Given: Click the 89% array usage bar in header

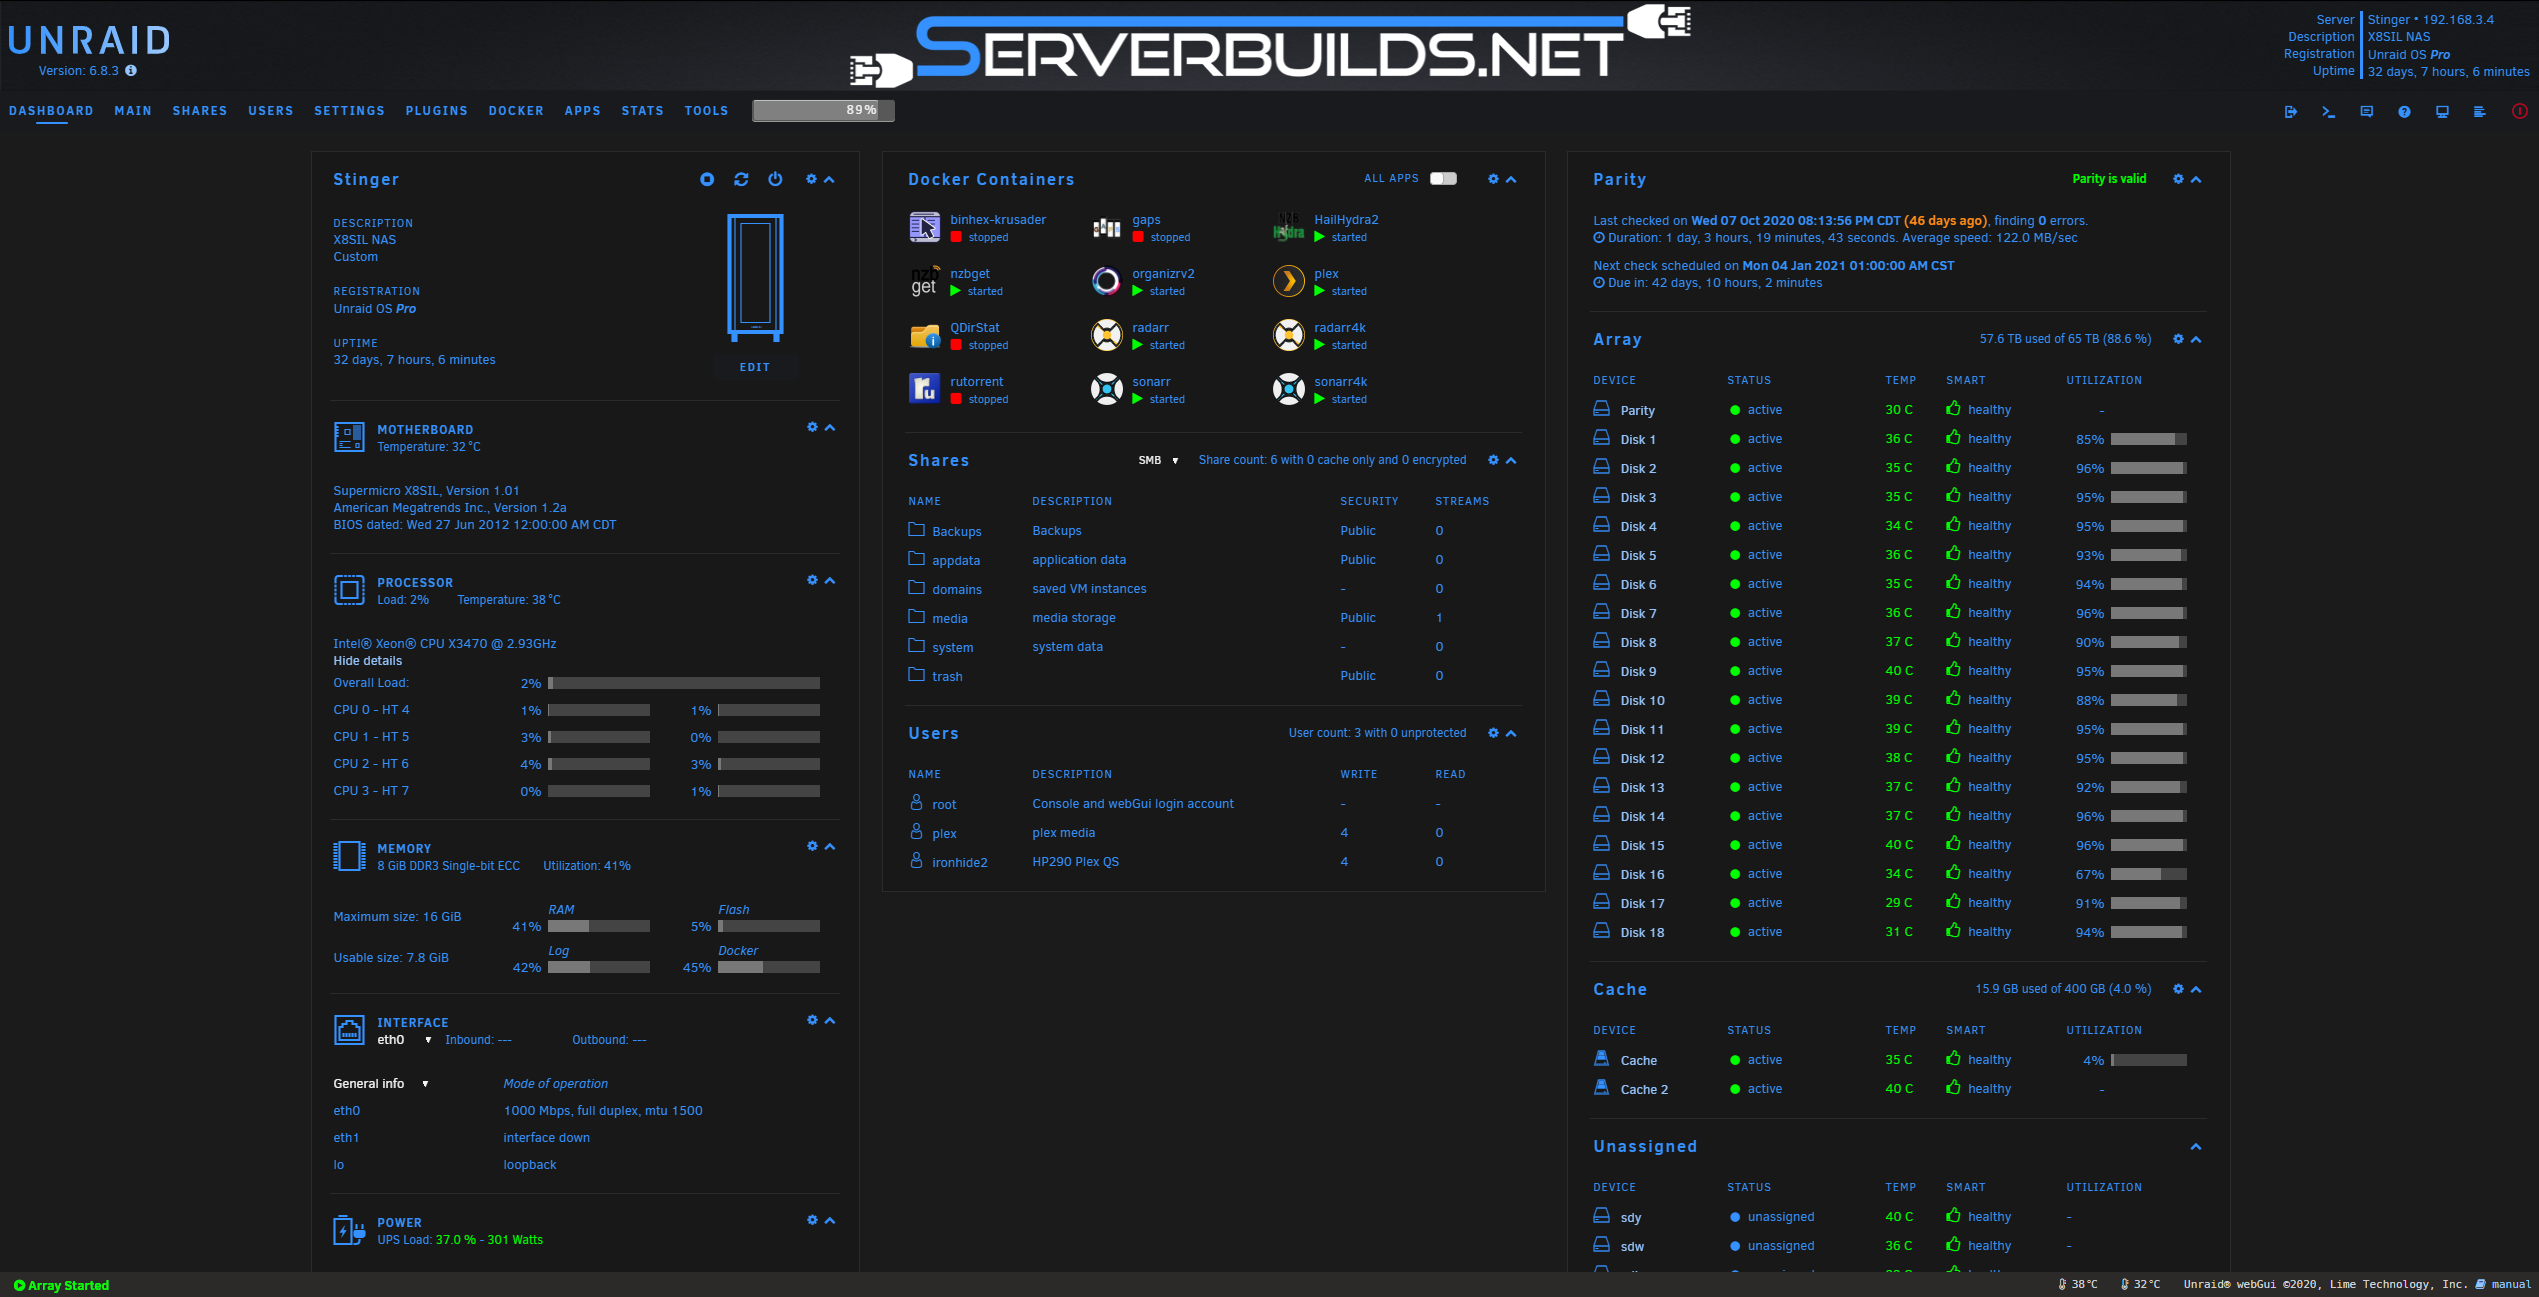Looking at the screenshot, I should click(823, 110).
